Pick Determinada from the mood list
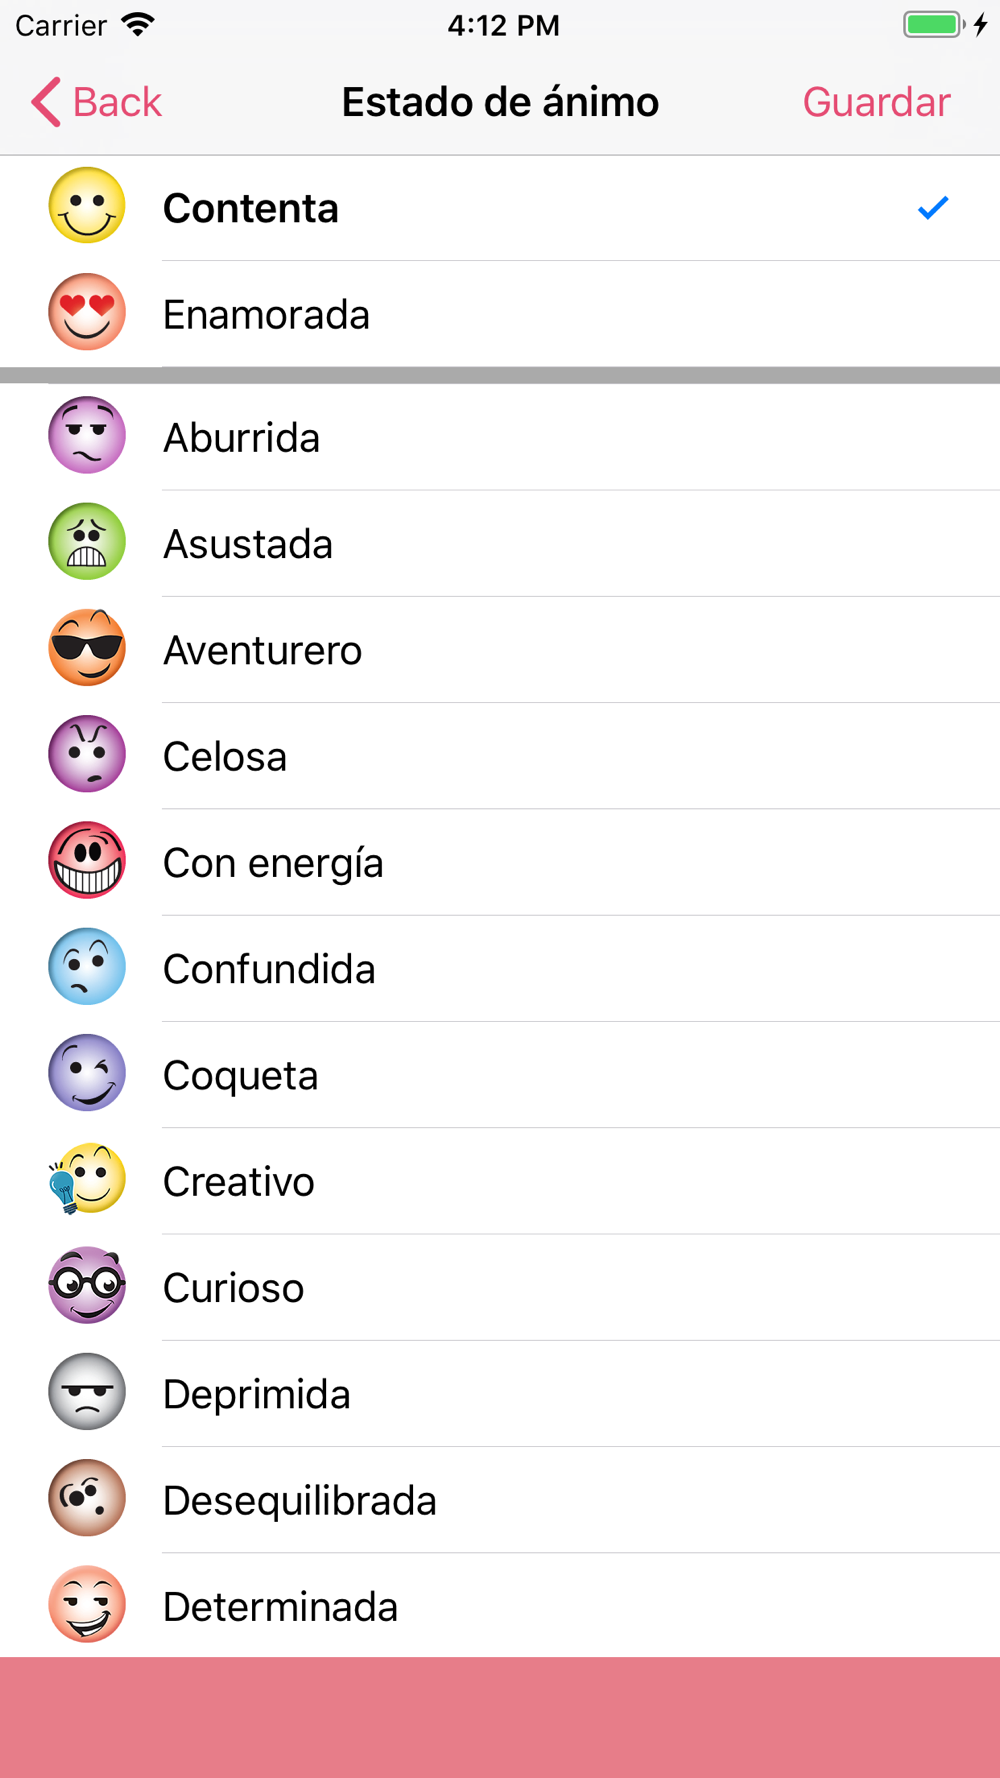Screen dimensions: 1000x1778 (500, 1606)
